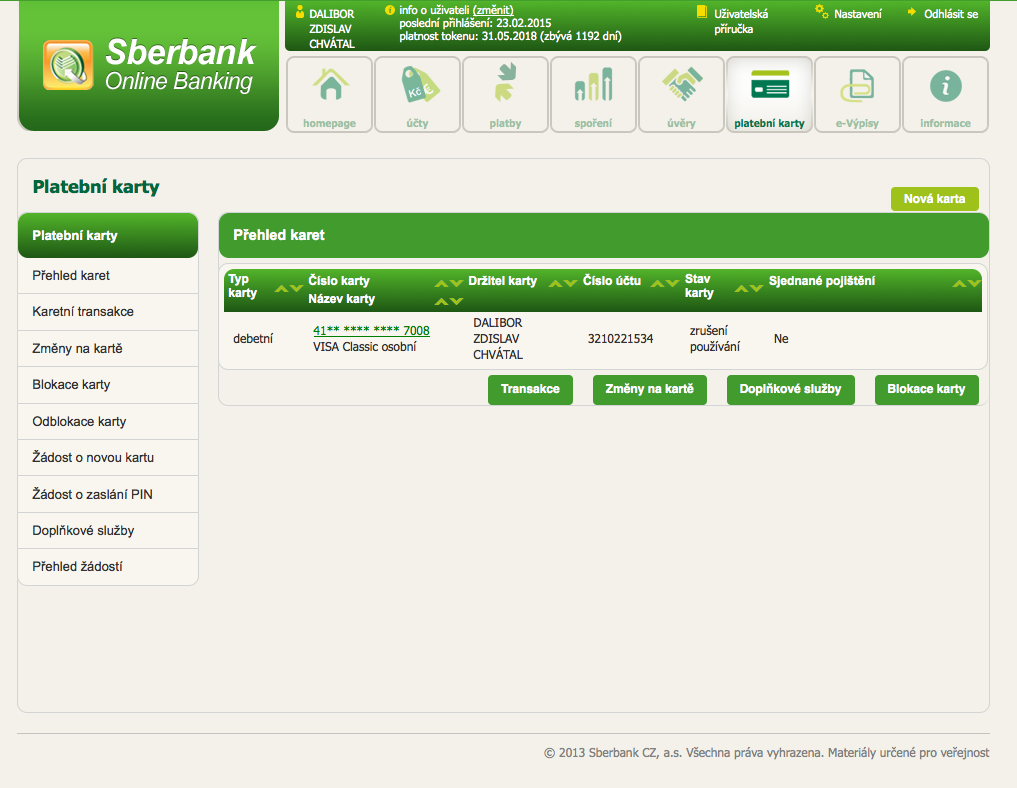
Task: Open Změny na kartě sidebar item
Action: tap(108, 349)
